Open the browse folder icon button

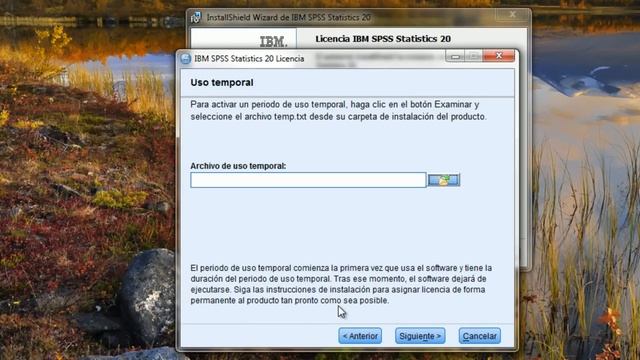pos(444,180)
